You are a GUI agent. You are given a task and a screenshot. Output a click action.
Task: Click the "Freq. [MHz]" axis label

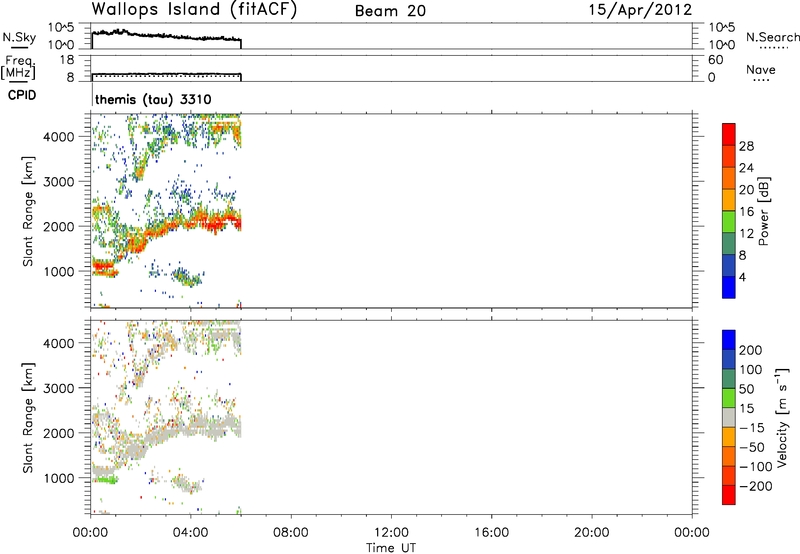point(18,67)
